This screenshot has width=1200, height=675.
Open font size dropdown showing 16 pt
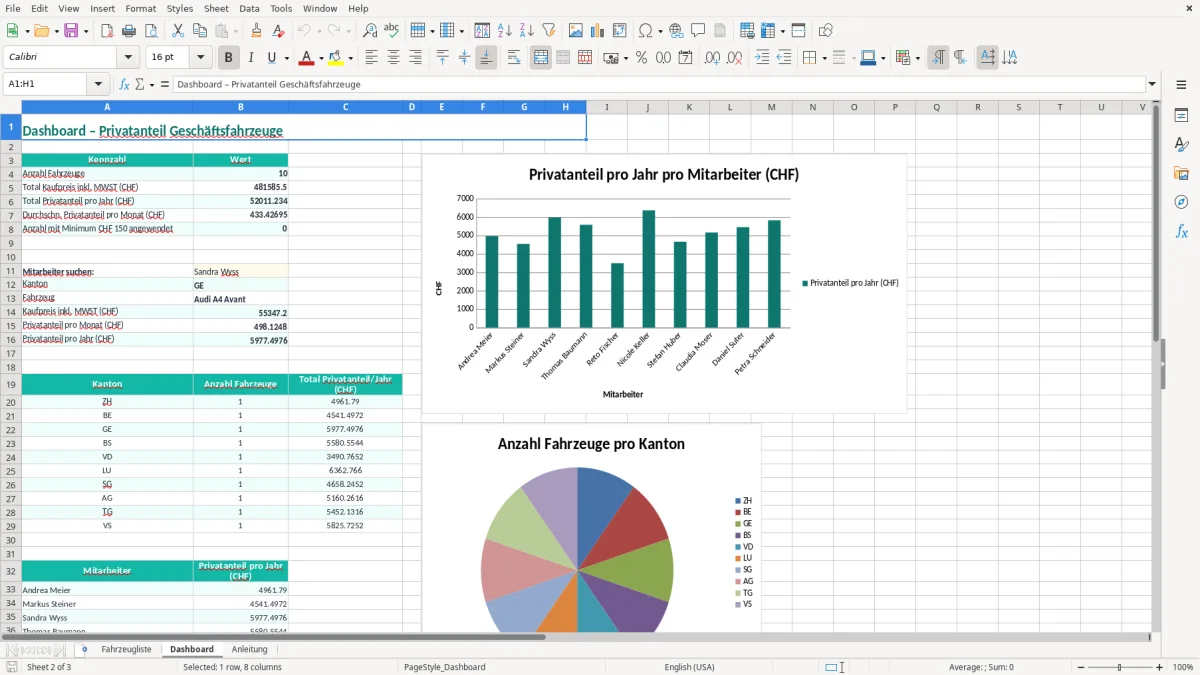coord(200,58)
